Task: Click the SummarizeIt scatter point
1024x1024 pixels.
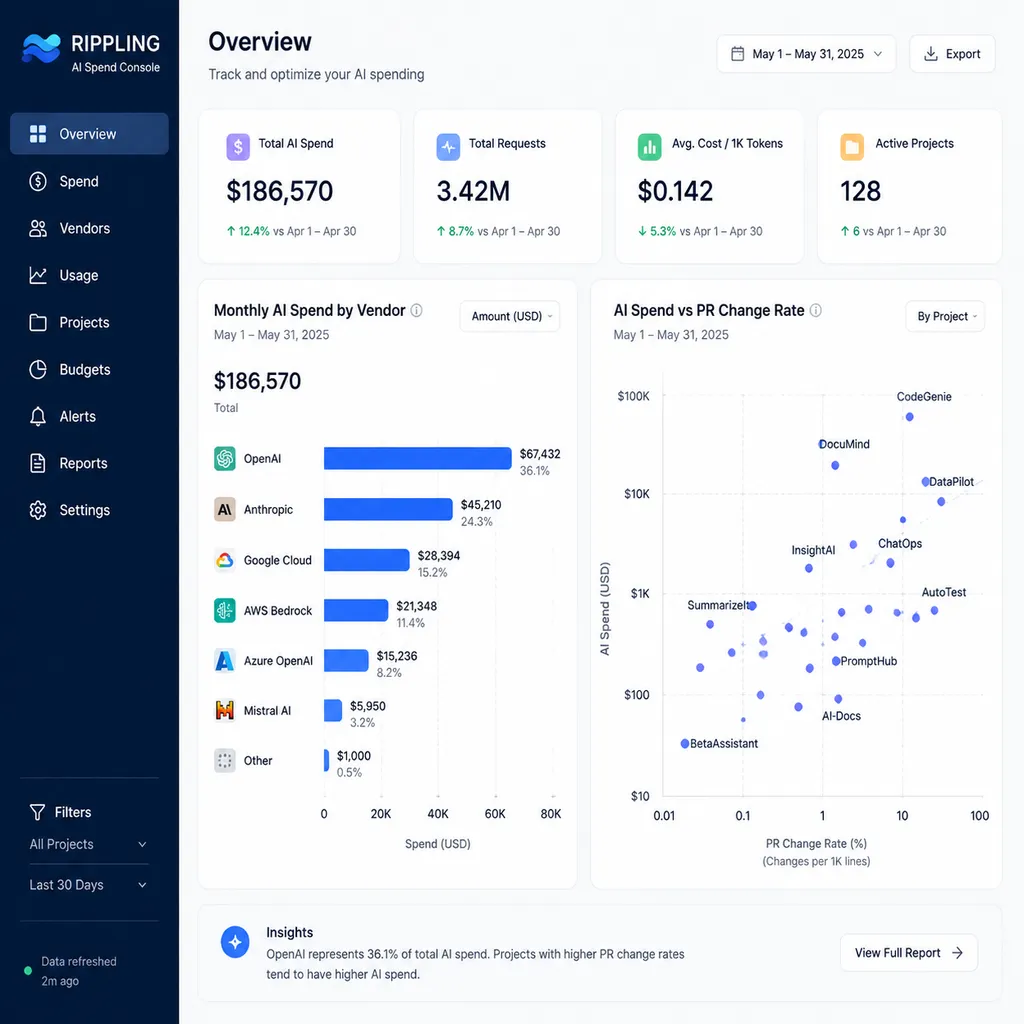Action: (x=752, y=605)
